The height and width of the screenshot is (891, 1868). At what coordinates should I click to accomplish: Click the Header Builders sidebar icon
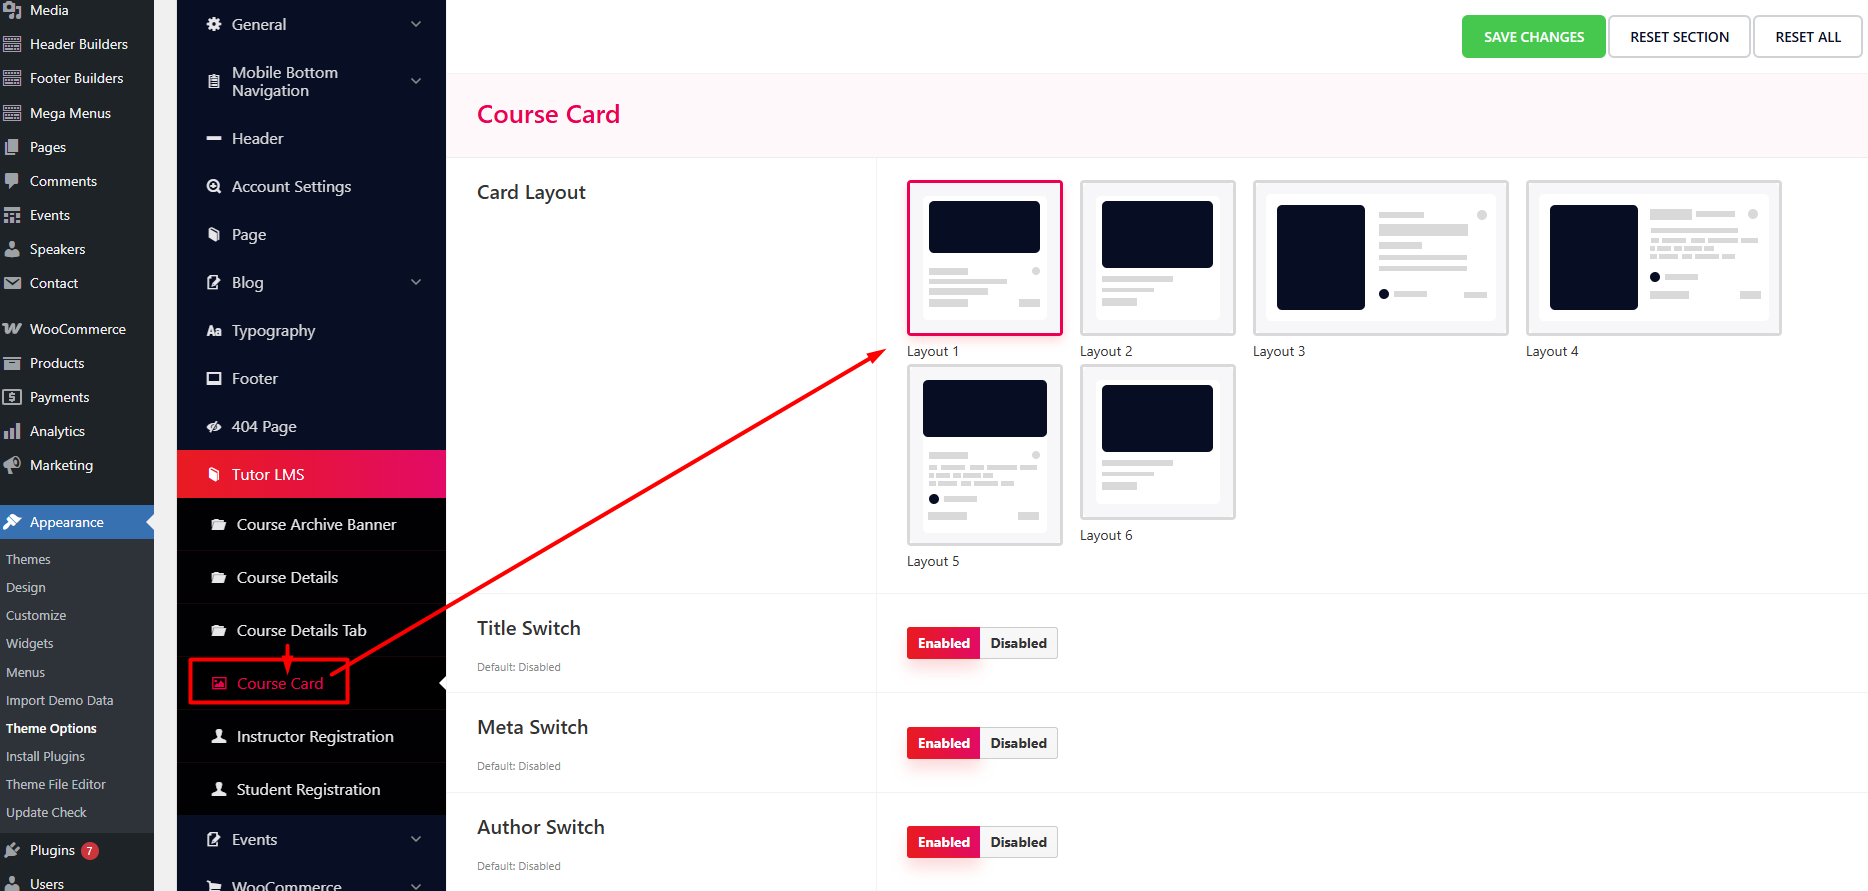point(12,44)
